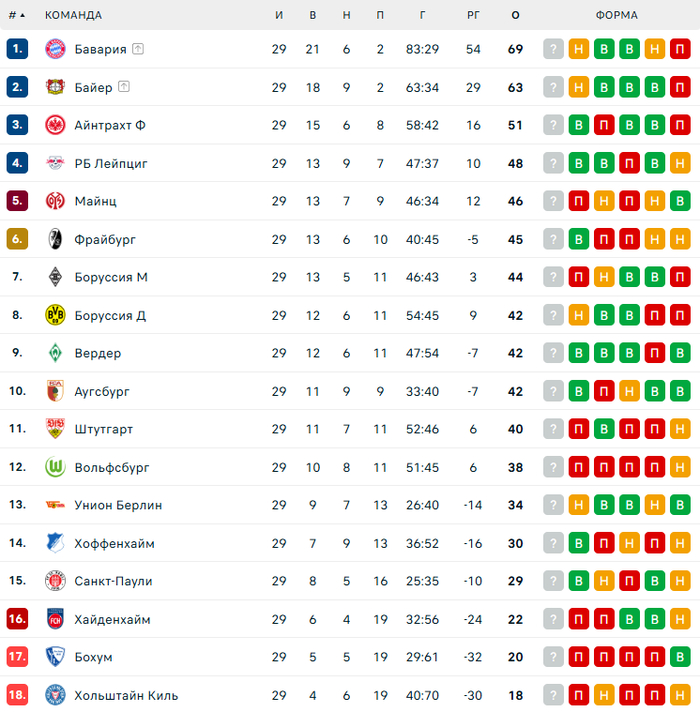Screen dimensions: 700x712
Task: Sort standings by the РГ column header
Action: (473, 15)
